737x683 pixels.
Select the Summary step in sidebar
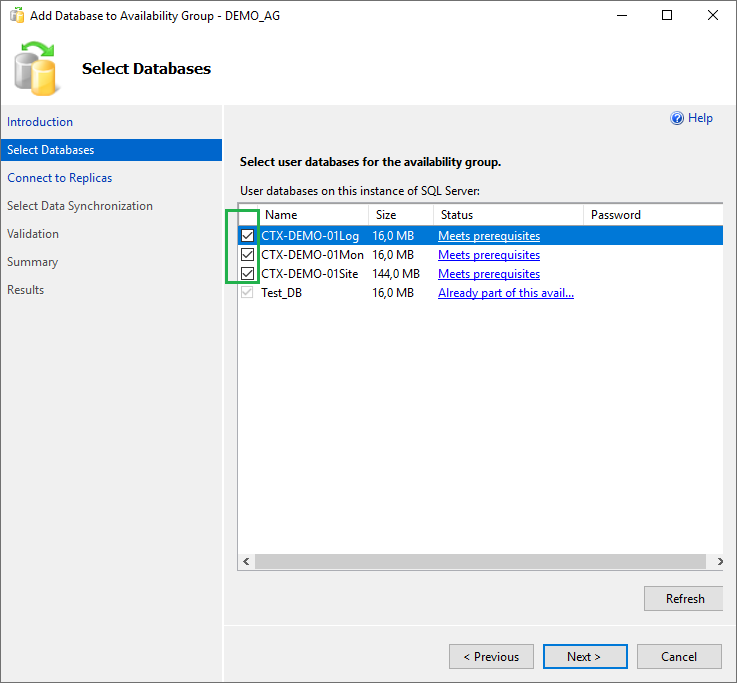pos(32,262)
